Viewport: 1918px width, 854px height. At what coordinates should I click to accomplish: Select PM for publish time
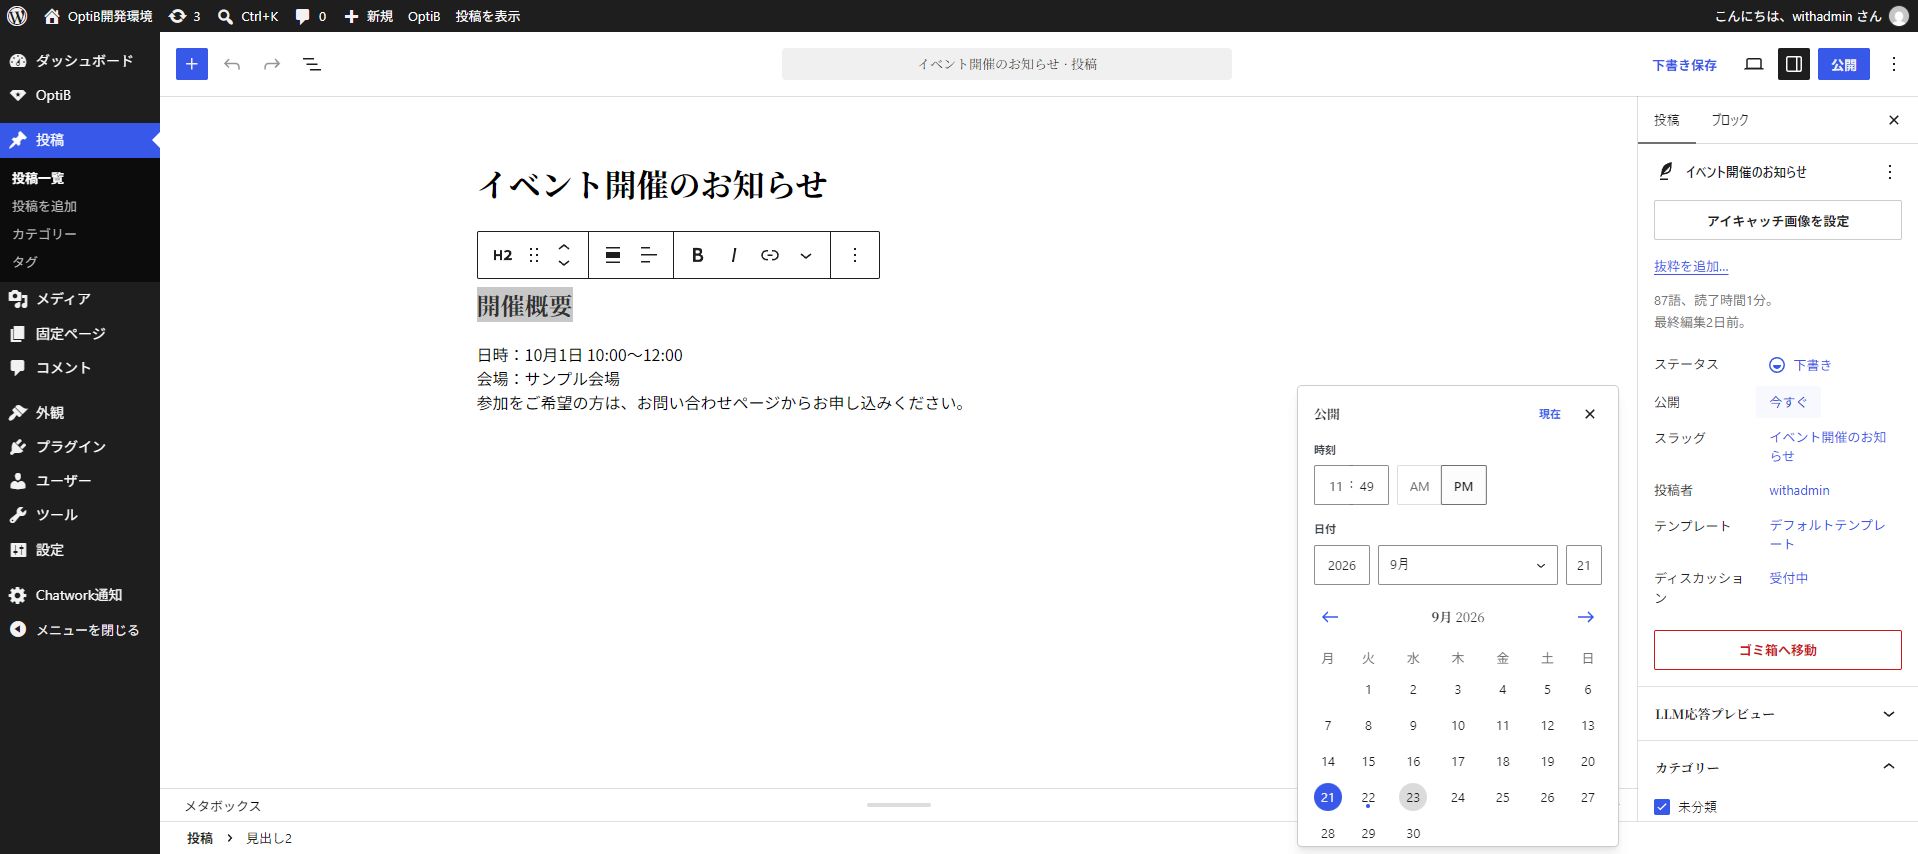1464,486
